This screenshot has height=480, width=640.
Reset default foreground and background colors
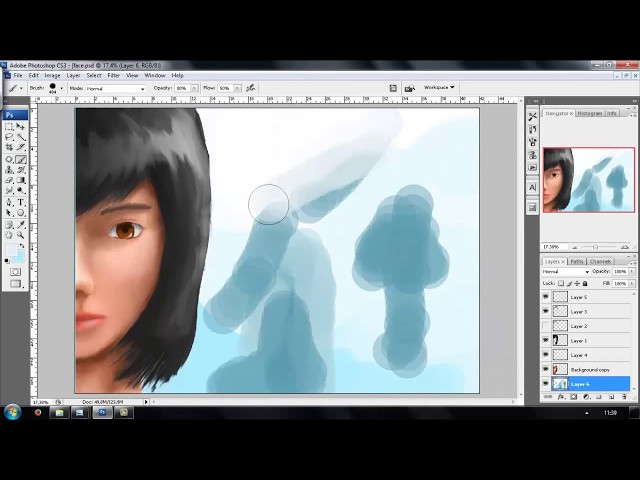7,261
